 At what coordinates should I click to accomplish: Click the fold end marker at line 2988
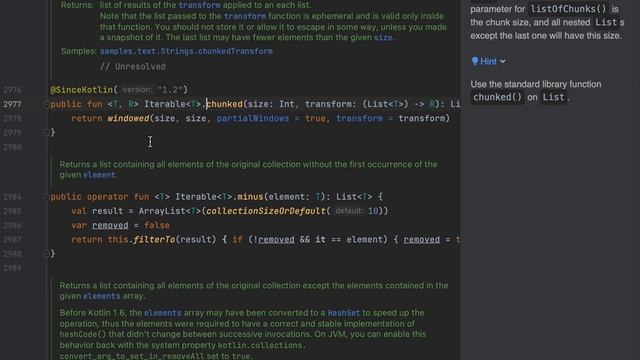[x=46, y=253]
